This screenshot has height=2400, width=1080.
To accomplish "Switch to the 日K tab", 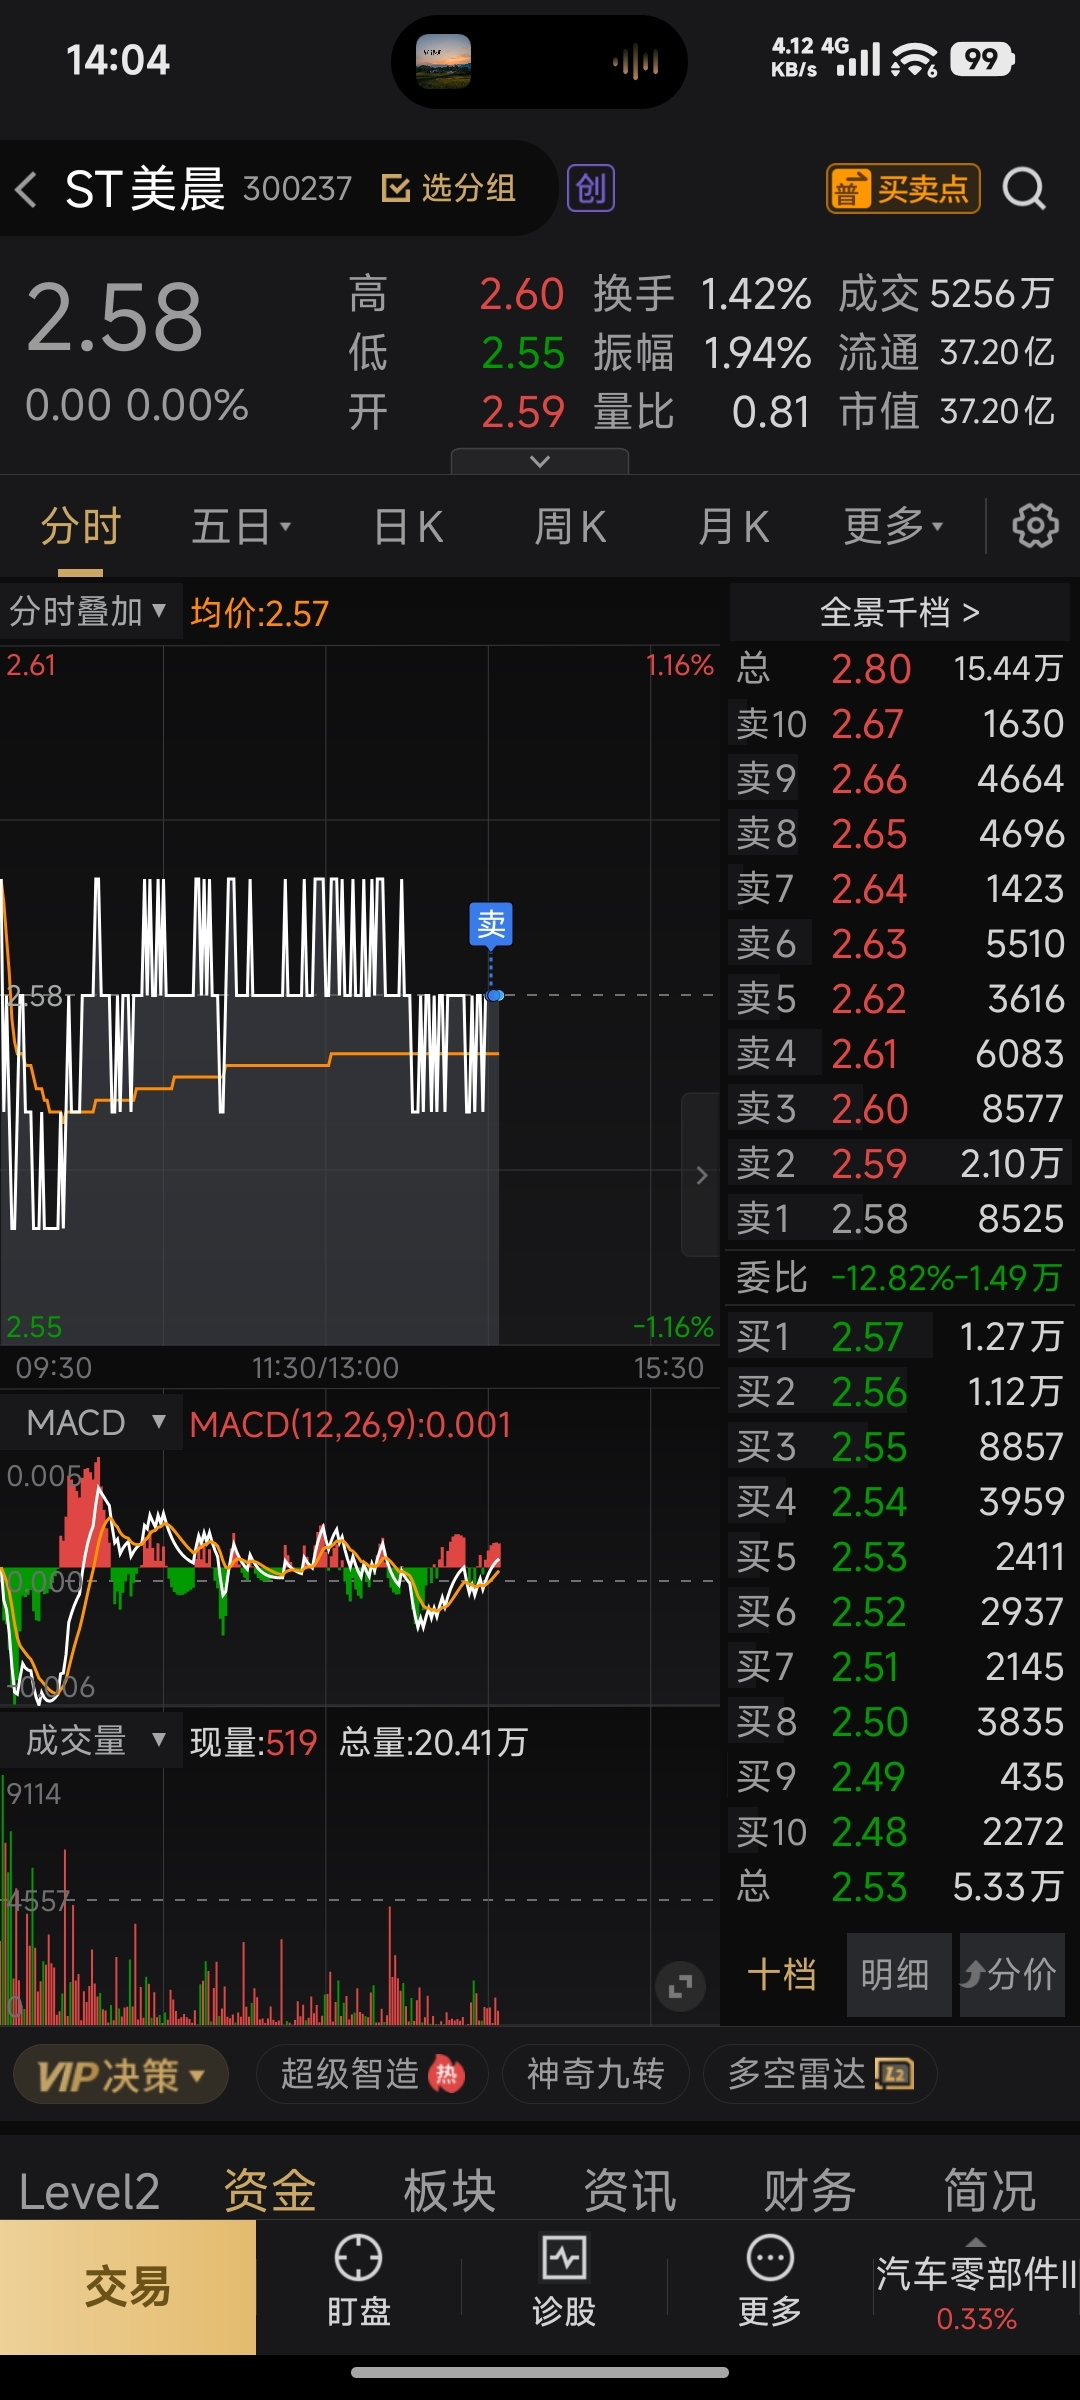I will (x=408, y=526).
